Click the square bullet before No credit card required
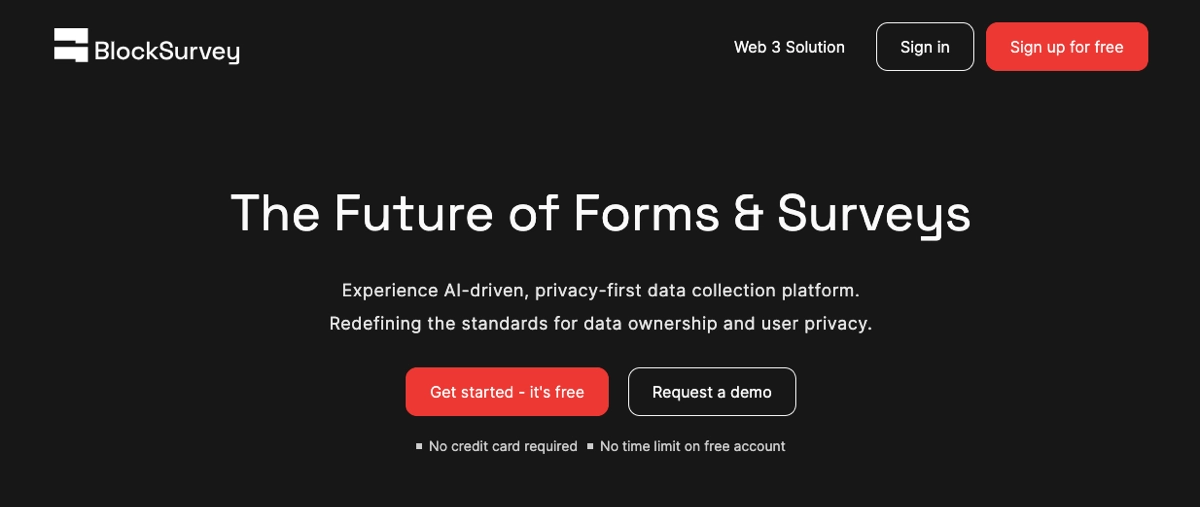This screenshot has height=507, width=1200. (x=419, y=446)
